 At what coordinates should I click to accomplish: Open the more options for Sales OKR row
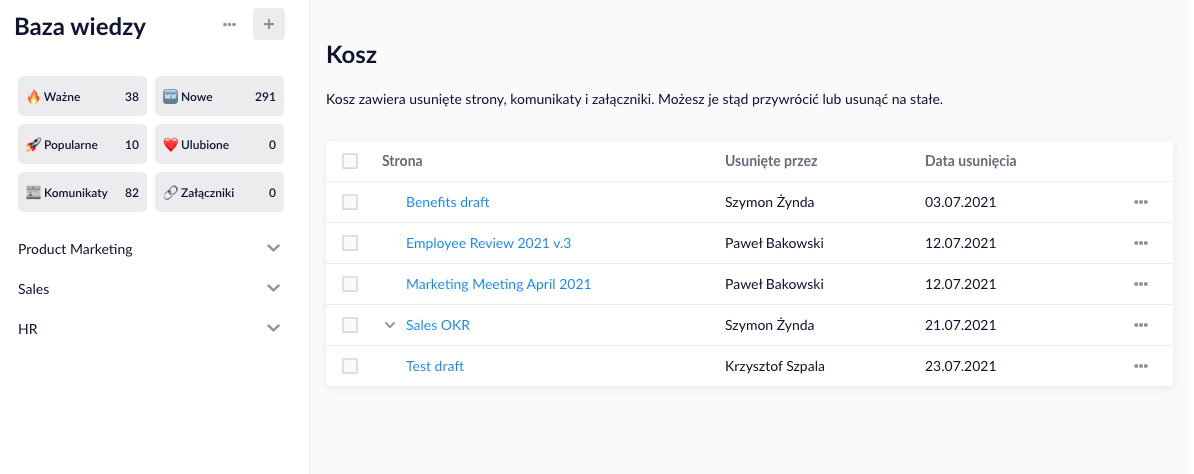[1140, 325]
